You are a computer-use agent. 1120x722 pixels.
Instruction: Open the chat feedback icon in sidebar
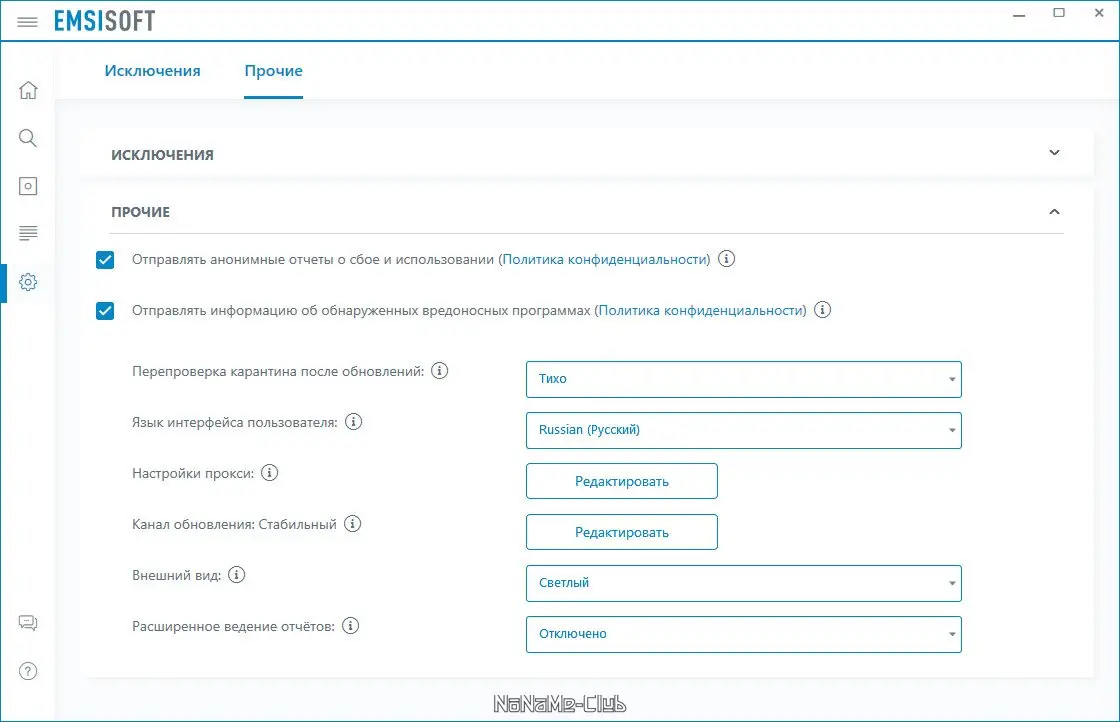pyautogui.click(x=28, y=623)
